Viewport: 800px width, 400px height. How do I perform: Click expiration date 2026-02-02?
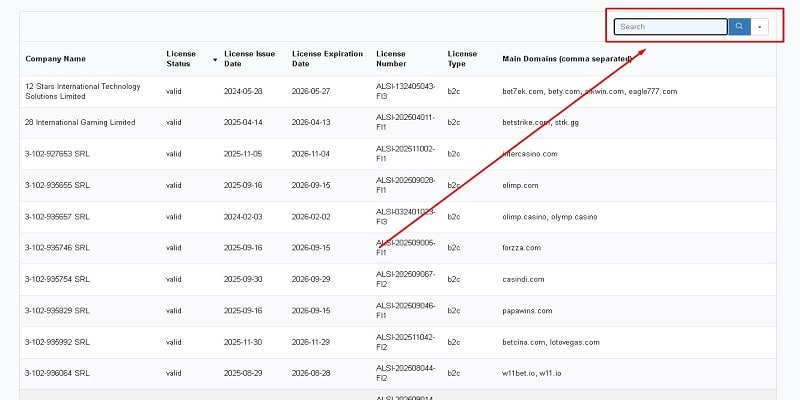point(311,217)
